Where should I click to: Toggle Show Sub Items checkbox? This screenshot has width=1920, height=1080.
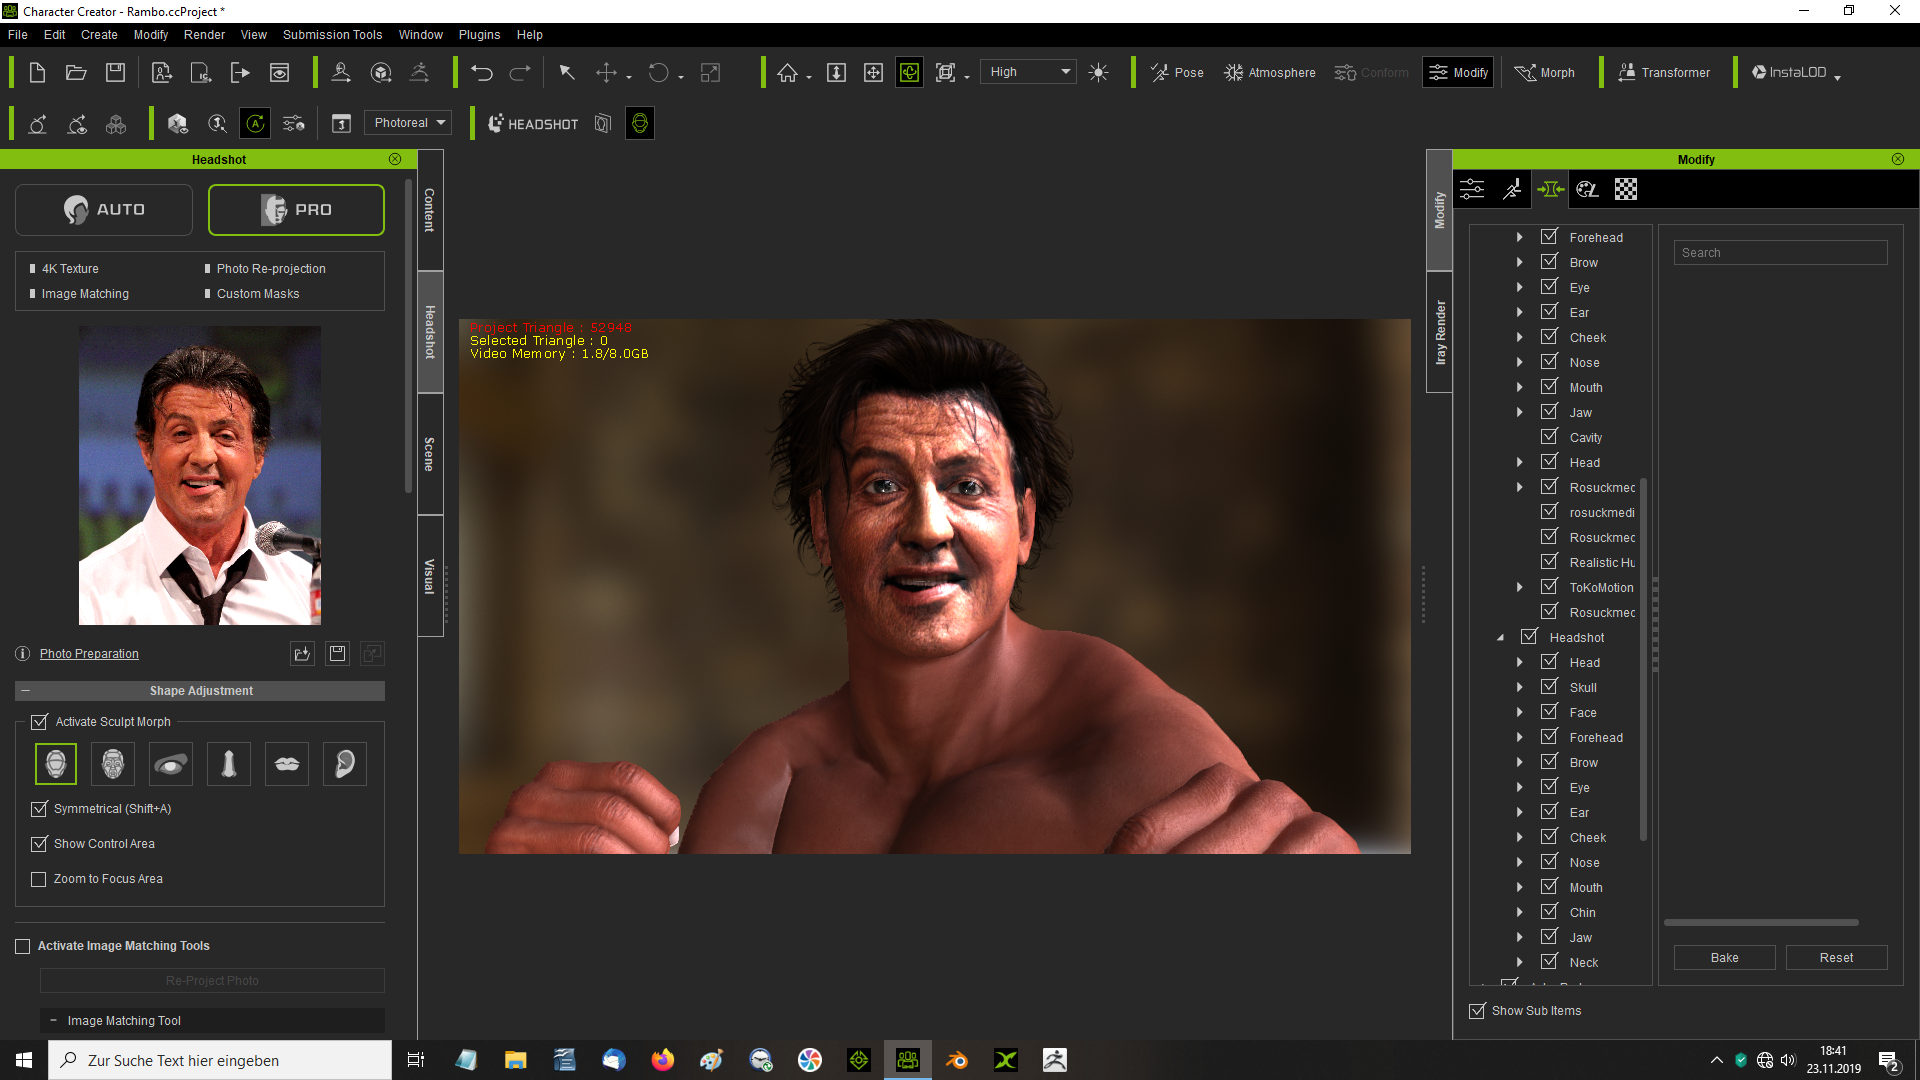coord(1477,1010)
